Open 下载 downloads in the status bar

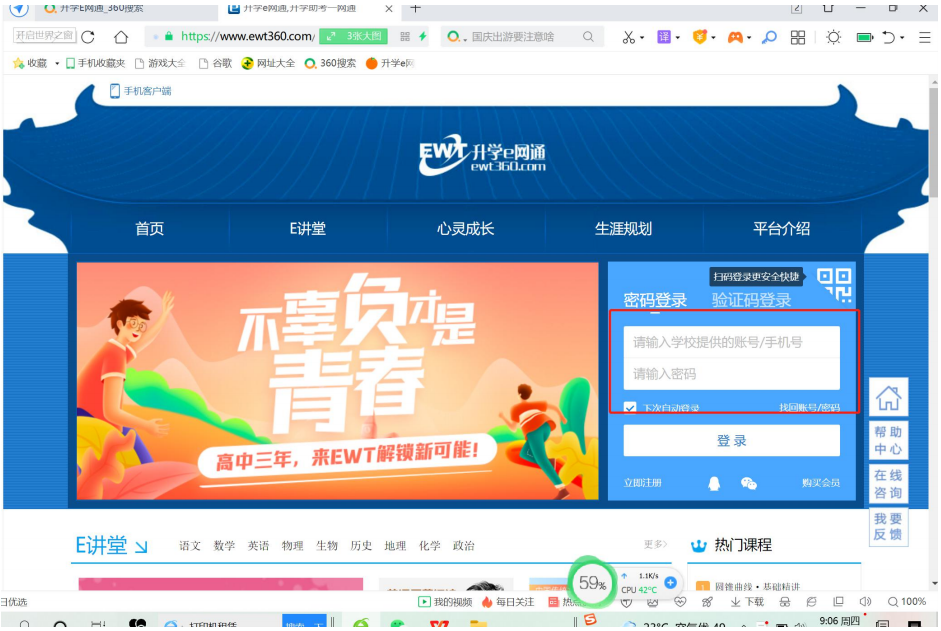point(747,602)
